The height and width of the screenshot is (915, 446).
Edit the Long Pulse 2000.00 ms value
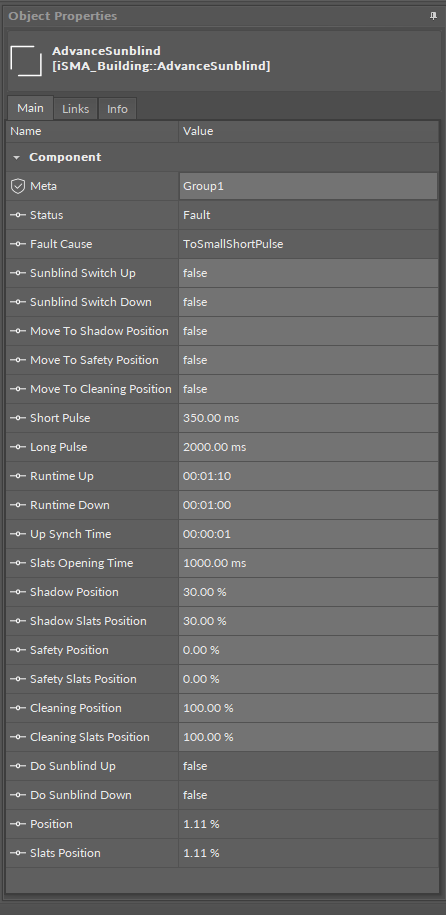point(308,447)
